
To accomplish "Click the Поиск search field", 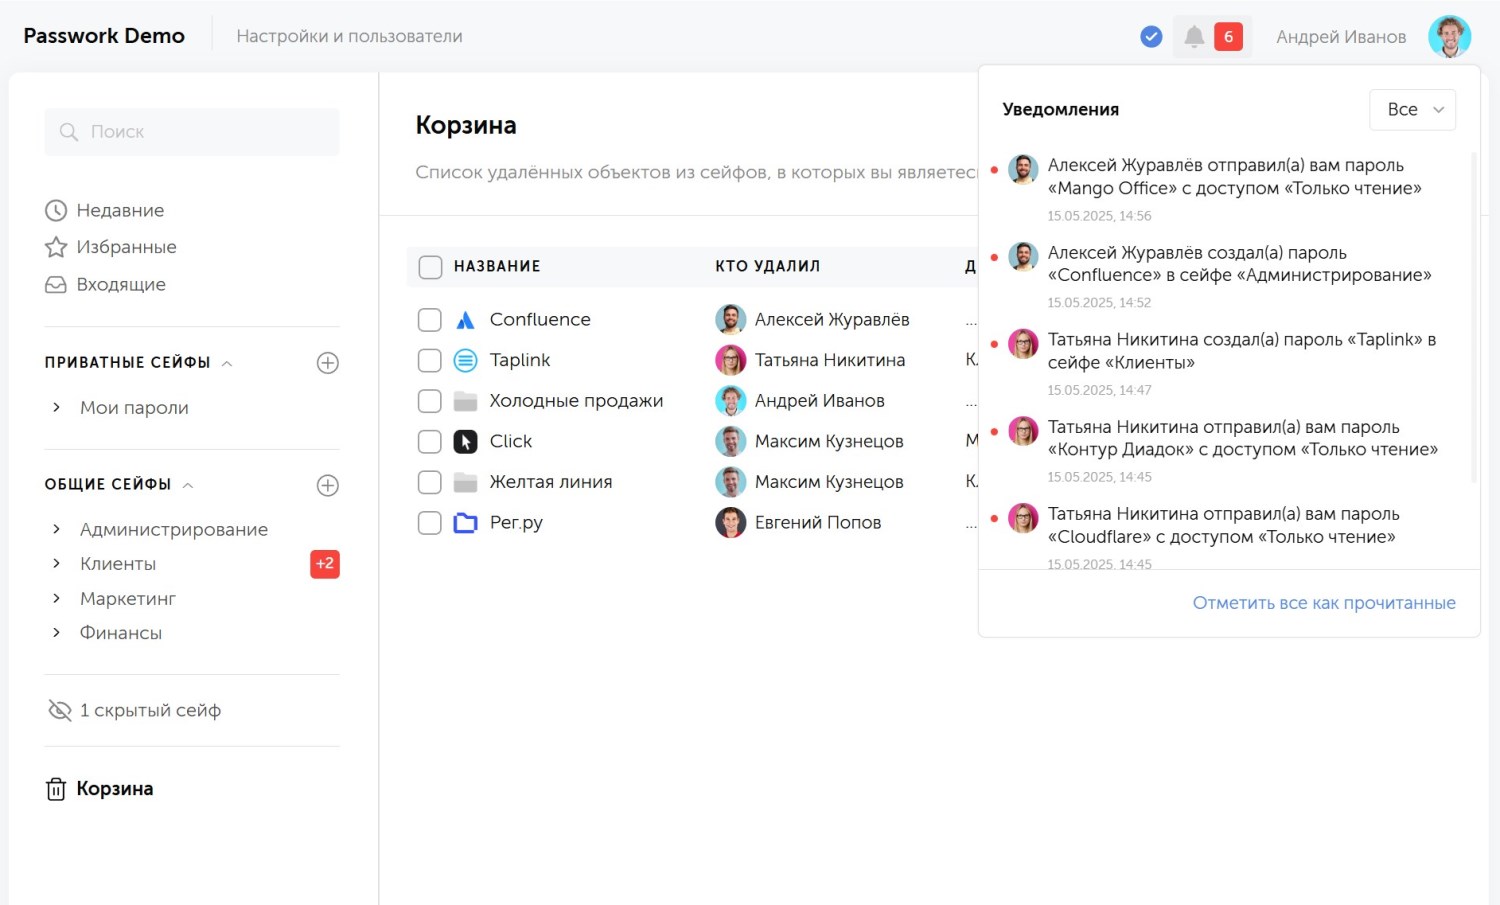I will [x=192, y=132].
